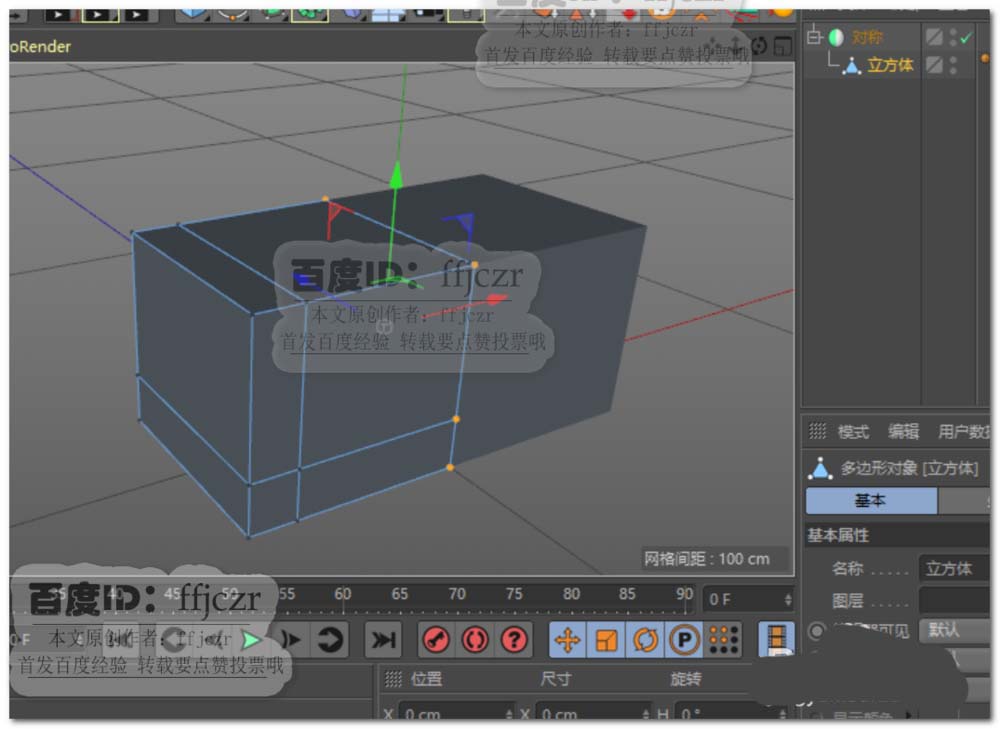
Task: Select the 立方体 object in tree
Action: 890,65
